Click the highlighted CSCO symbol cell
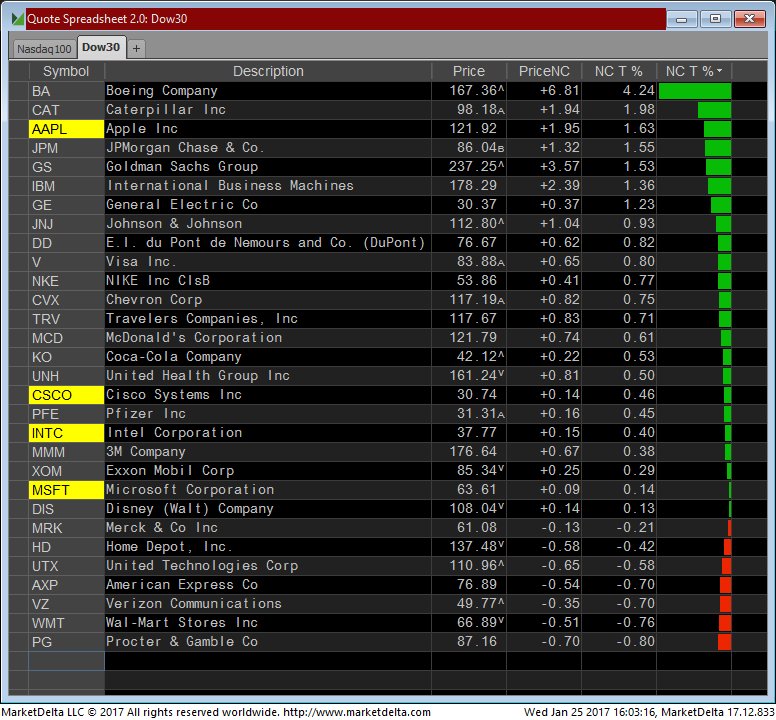 66,395
